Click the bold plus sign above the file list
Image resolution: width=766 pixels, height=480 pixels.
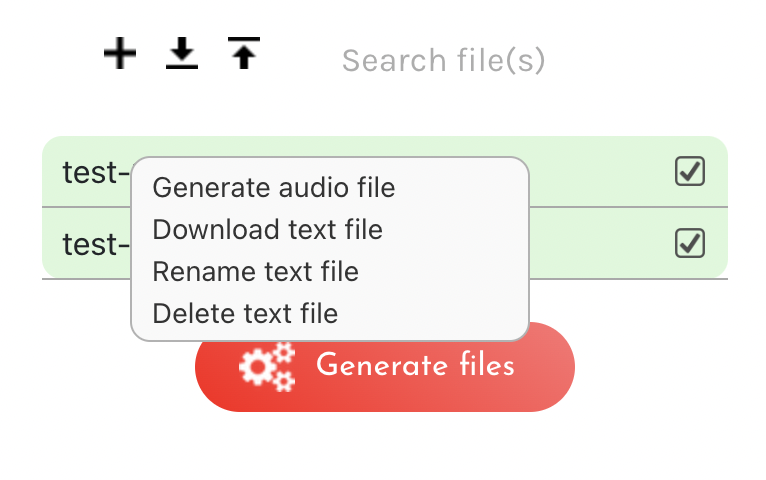point(120,53)
